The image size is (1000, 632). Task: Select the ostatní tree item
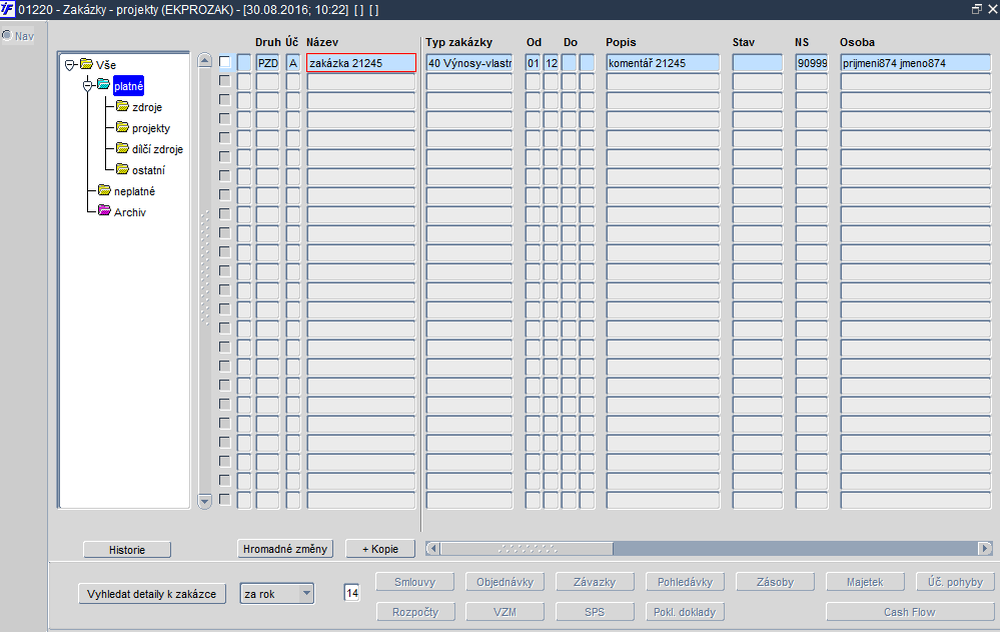pyautogui.click(x=149, y=170)
